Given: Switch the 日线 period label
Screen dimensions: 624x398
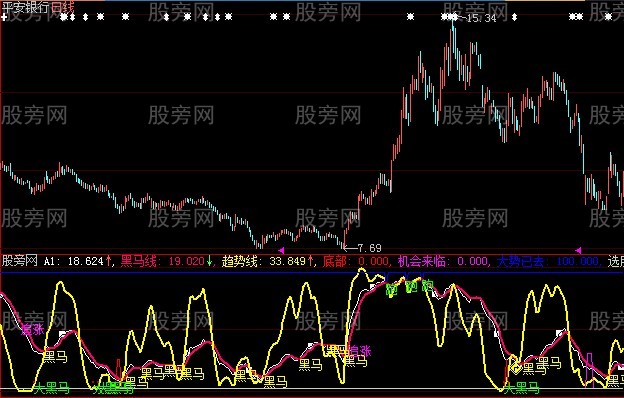Looking at the screenshot, I should tap(63, 7).
